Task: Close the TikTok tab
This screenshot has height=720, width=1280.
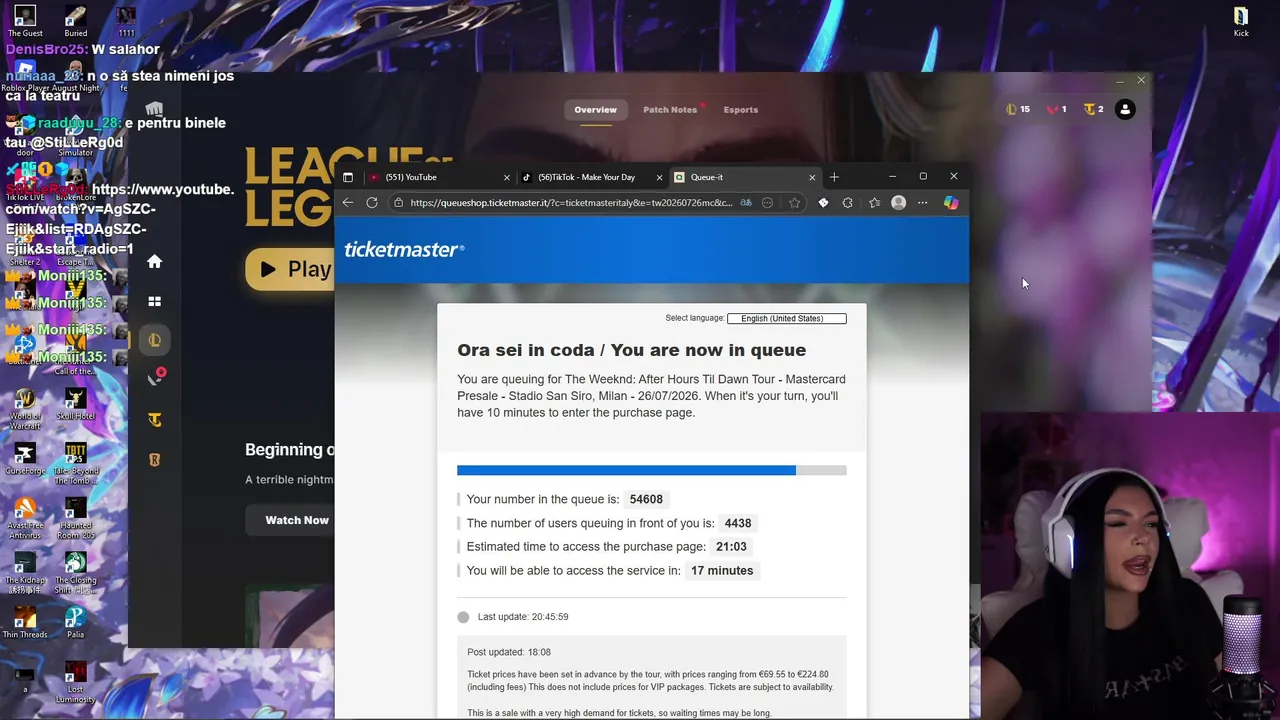Action: [x=659, y=177]
